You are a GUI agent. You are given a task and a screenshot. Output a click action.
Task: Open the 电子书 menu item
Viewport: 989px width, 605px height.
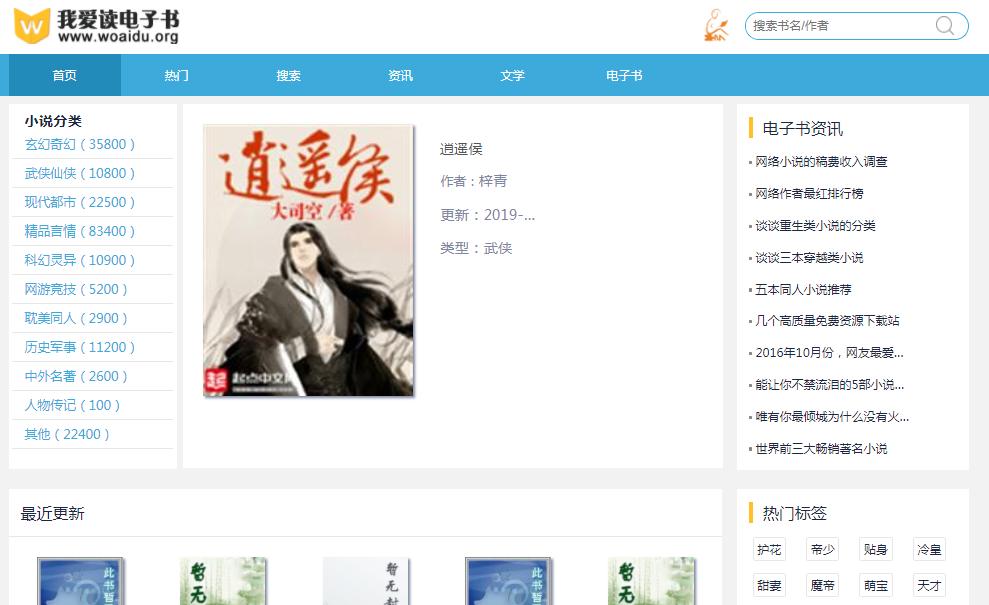[x=623, y=75]
